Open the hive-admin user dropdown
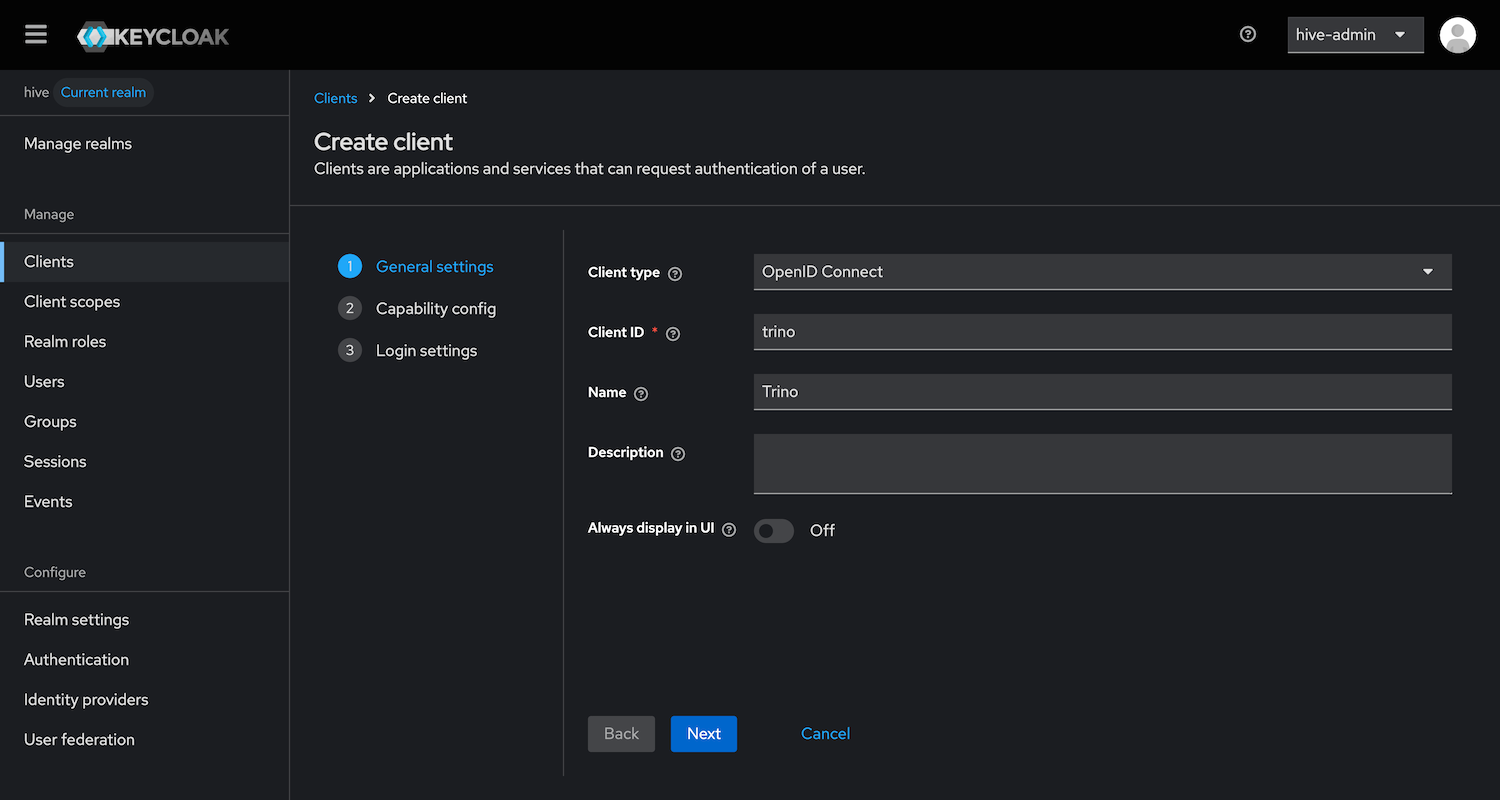Screen dimensions: 1500x800 point(1354,35)
